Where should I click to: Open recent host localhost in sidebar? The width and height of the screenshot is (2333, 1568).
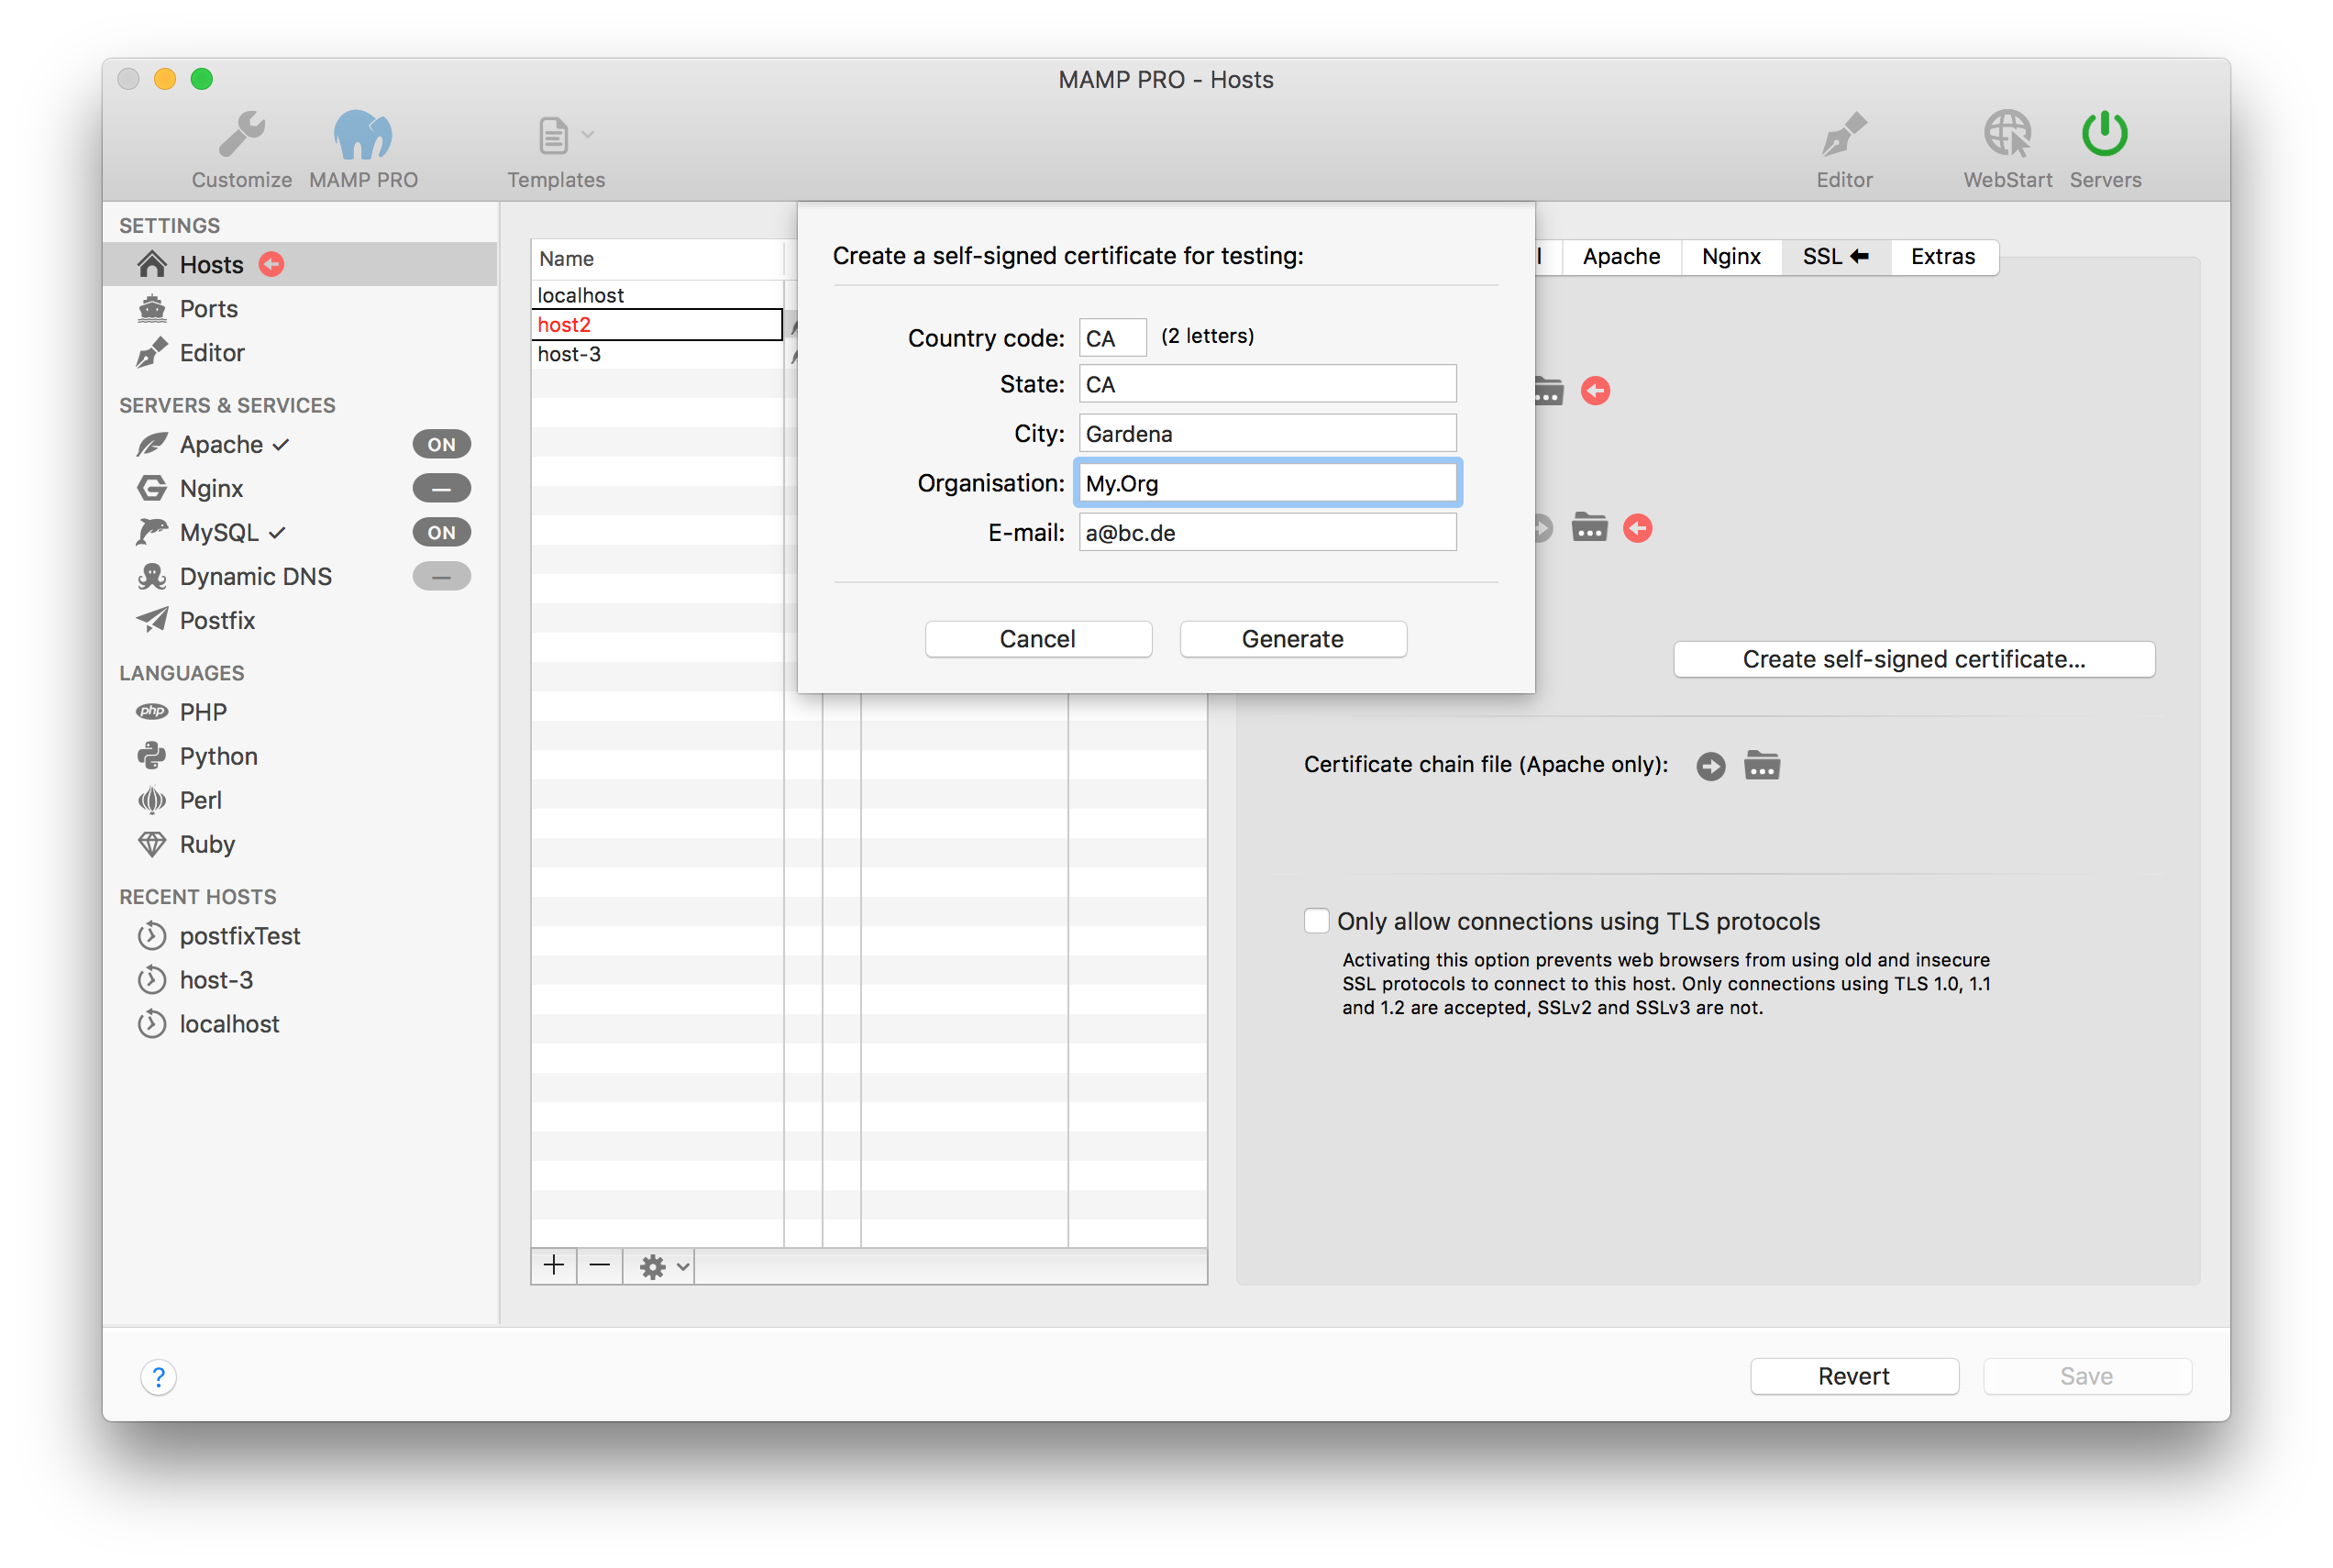click(x=300, y=1024)
